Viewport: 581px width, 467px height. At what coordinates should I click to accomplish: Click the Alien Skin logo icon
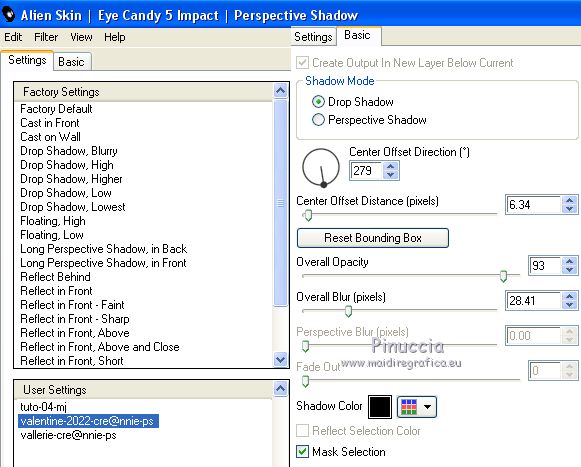[8, 15]
